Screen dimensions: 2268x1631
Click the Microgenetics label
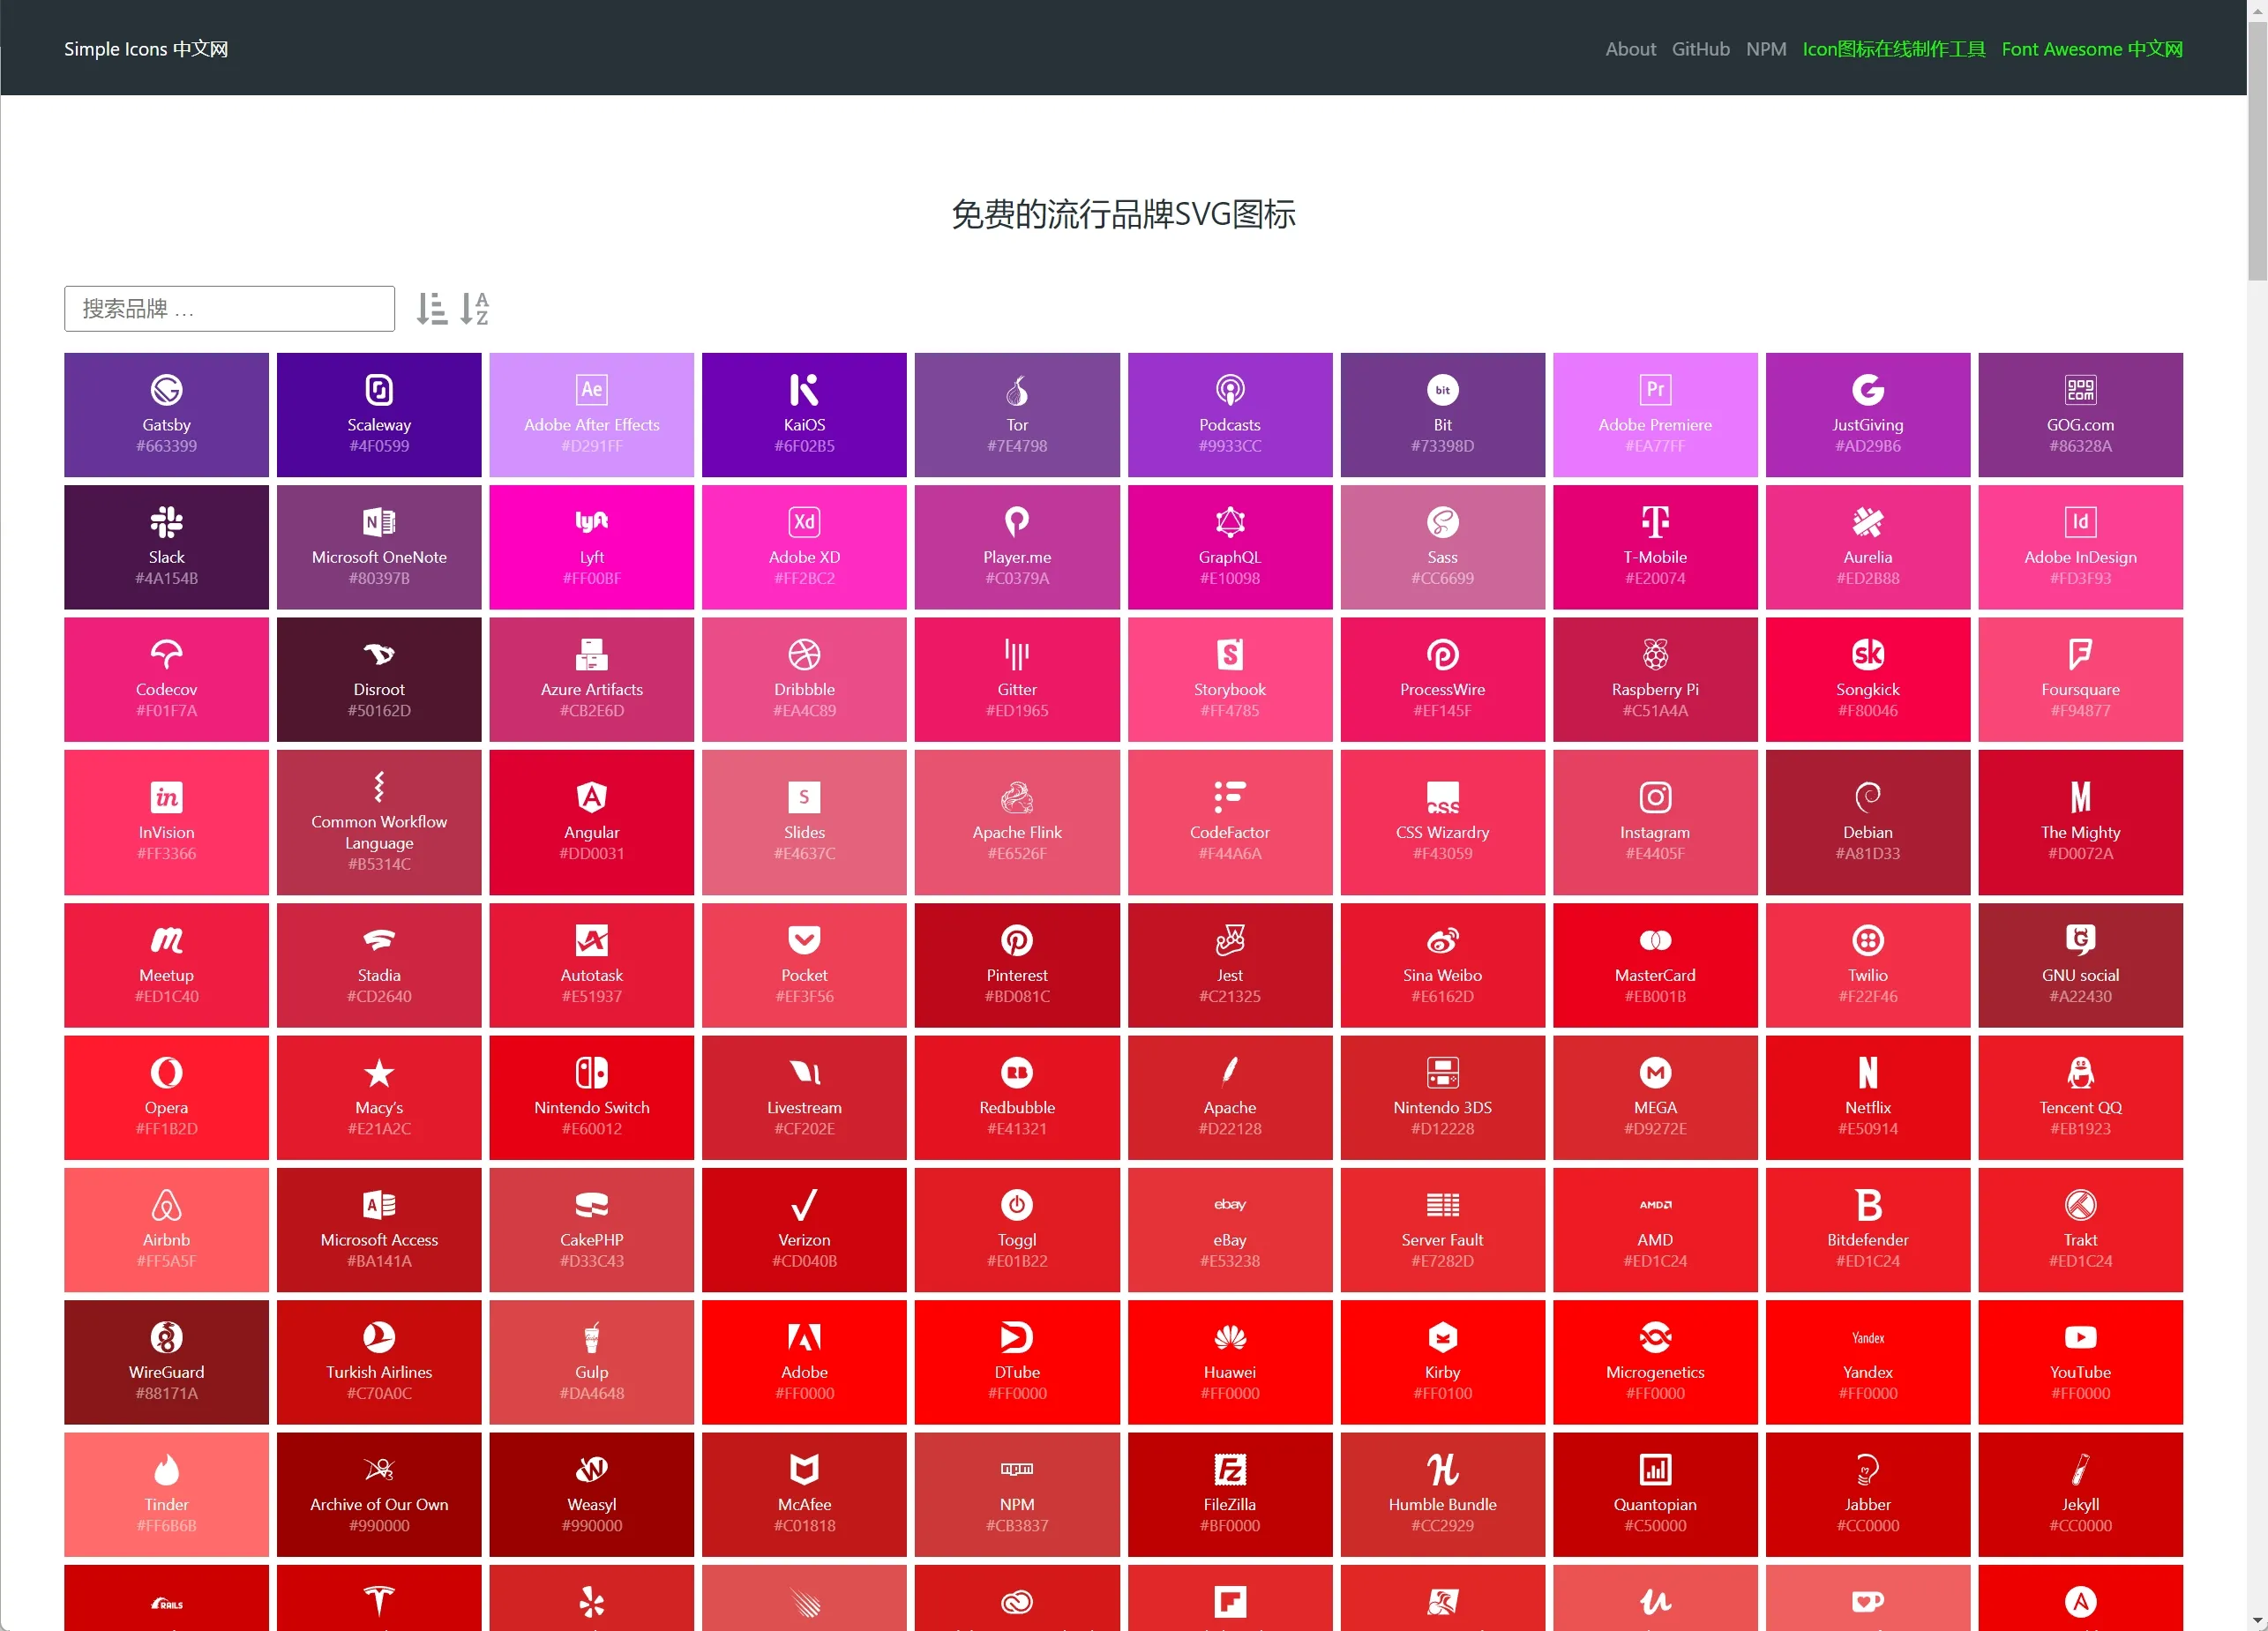[x=1655, y=1372]
